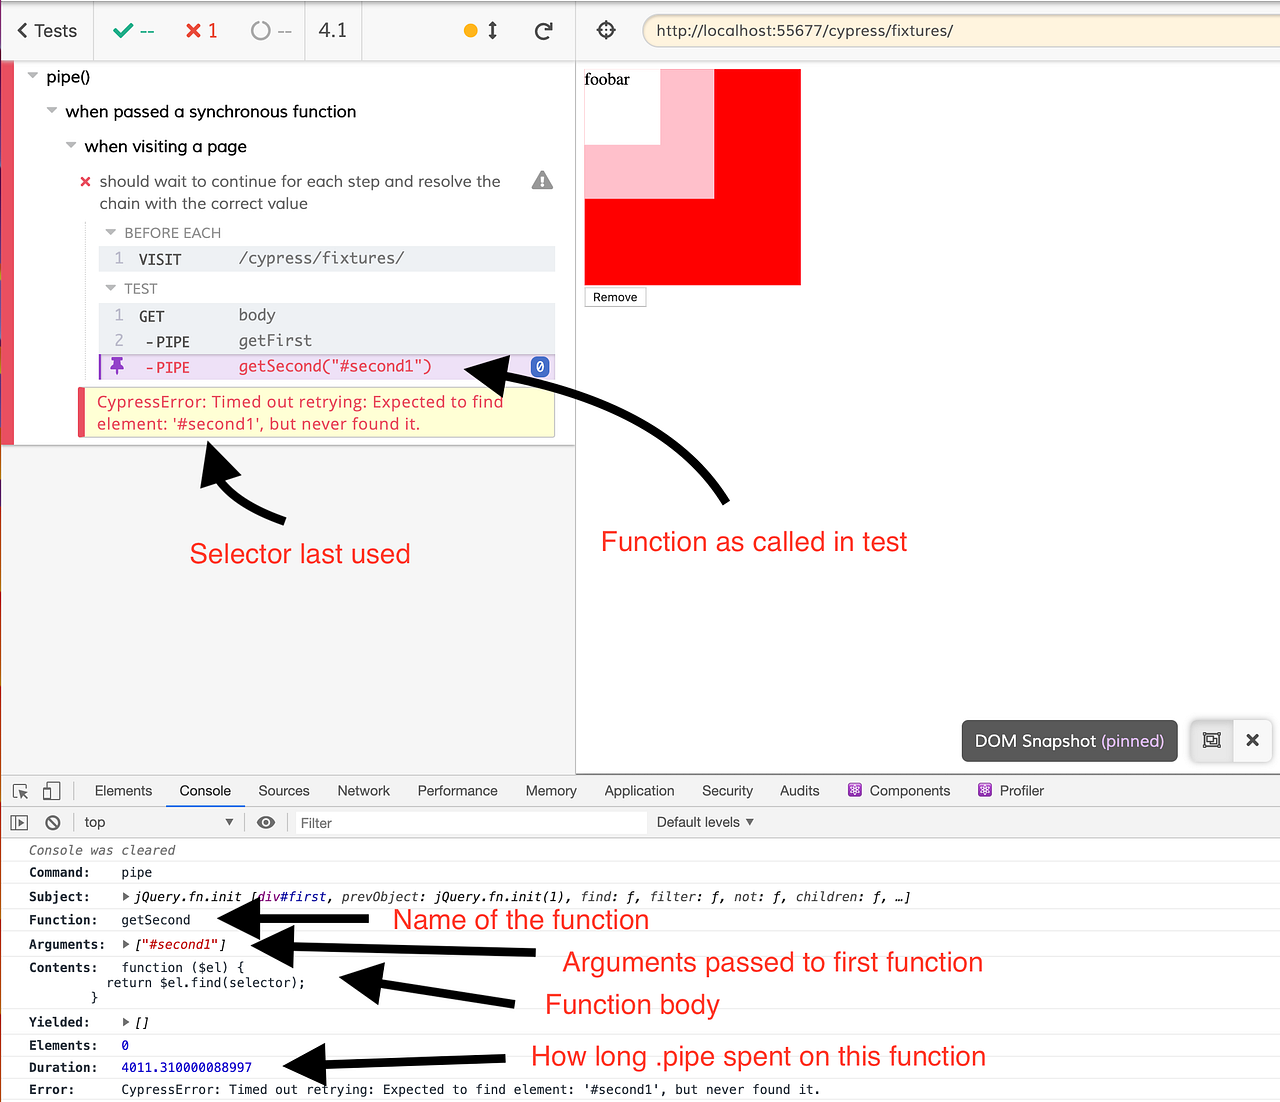The height and width of the screenshot is (1102, 1280).
Task: Activate the inspect element tool
Action: click(20, 791)
